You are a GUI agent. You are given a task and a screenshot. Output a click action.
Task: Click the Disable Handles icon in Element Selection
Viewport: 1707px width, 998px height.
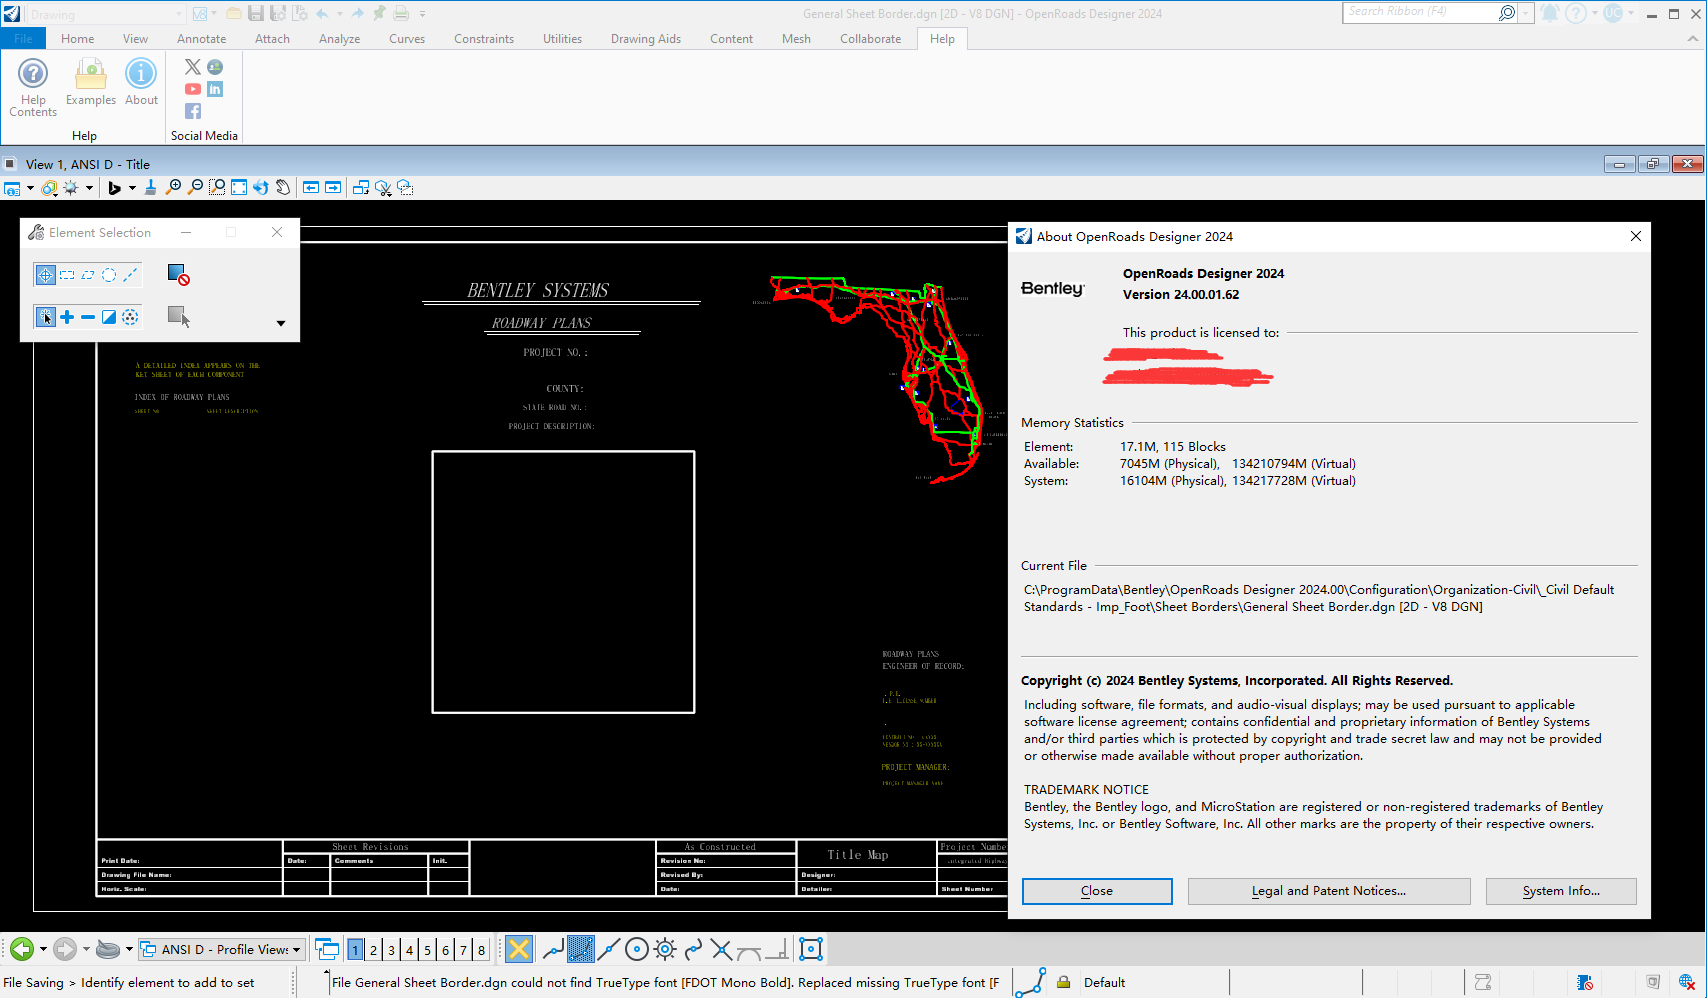pos(178,274)
